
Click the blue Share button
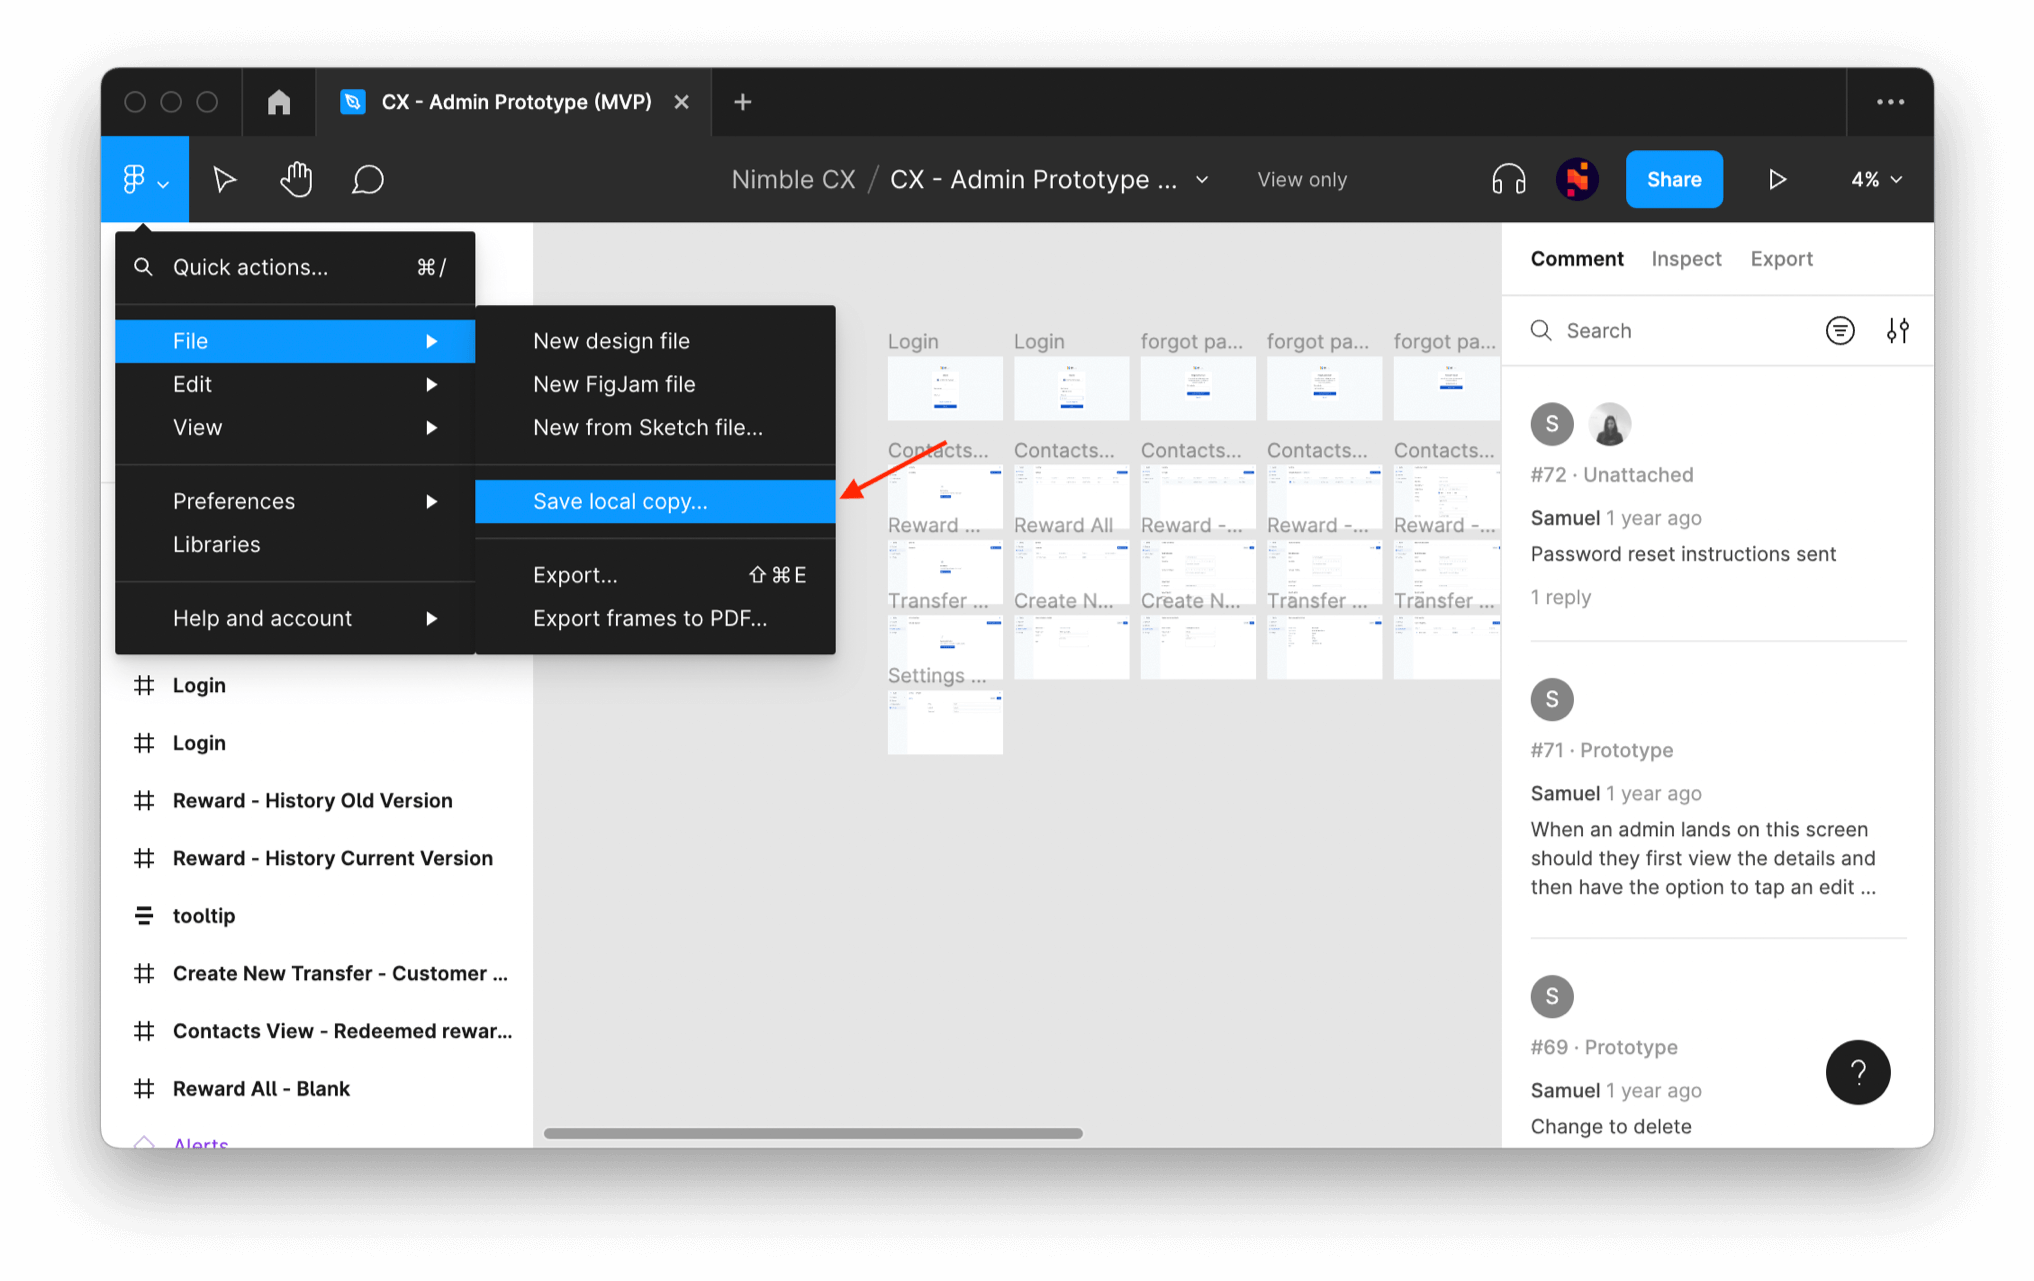coord(1673,180)
